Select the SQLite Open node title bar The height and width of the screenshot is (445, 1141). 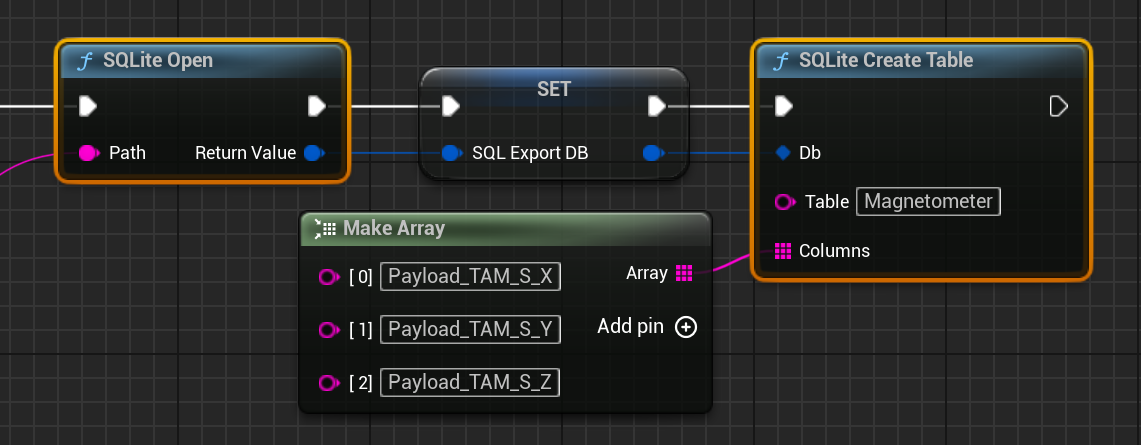click(x=157, y=60)
